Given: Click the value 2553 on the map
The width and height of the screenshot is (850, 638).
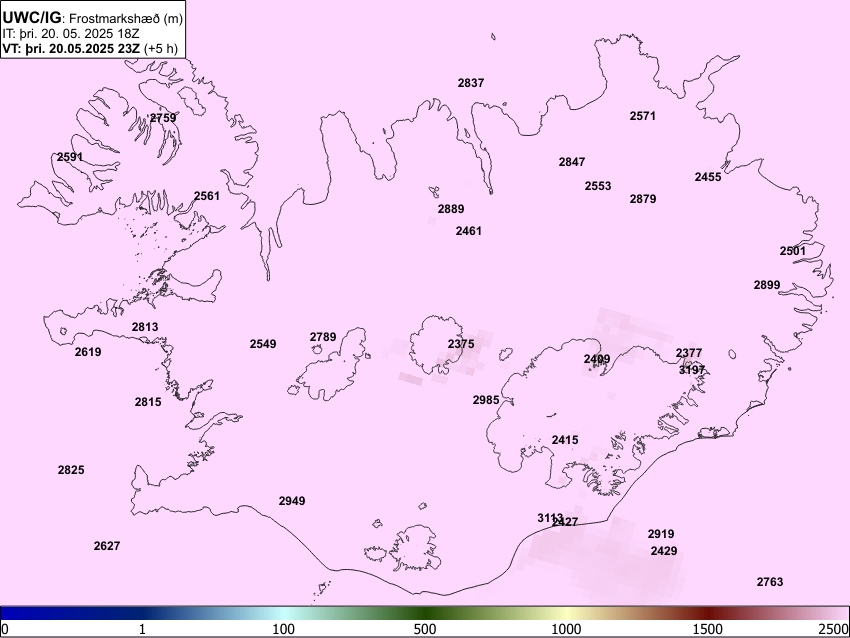Looking at the screenshot, I should 598,186.
